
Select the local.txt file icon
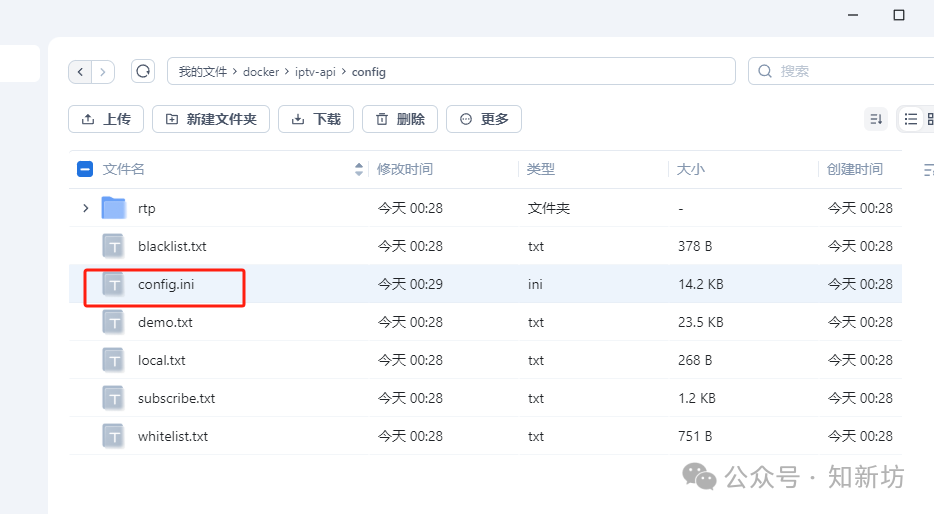(113, 360)
